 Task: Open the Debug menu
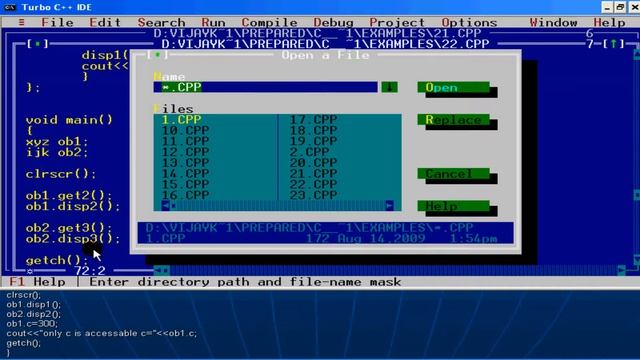click(333, 22)
